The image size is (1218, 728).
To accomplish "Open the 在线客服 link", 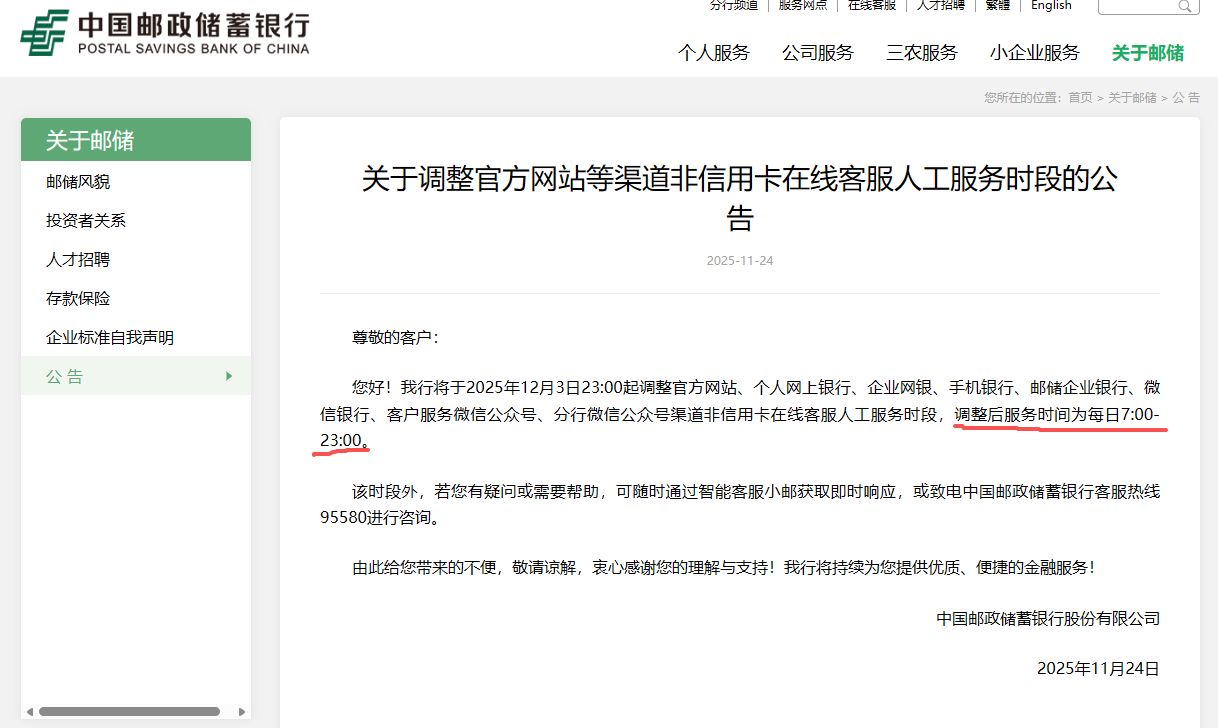I will coord(870,4).
